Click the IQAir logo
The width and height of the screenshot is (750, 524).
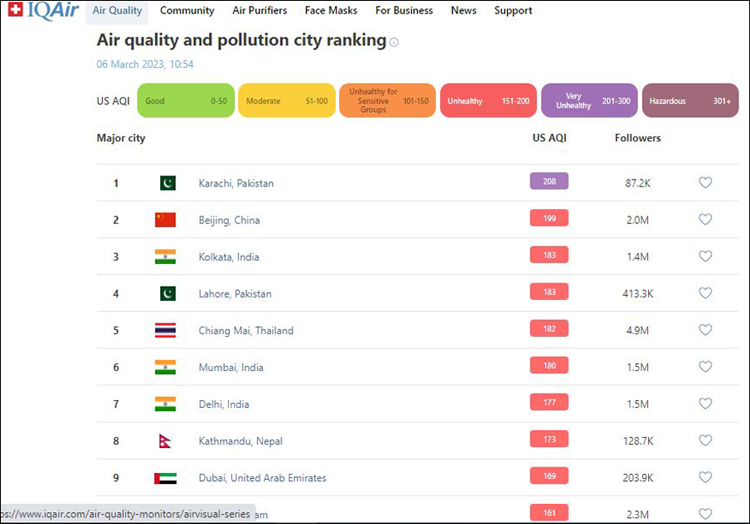[x=42, y=11]
